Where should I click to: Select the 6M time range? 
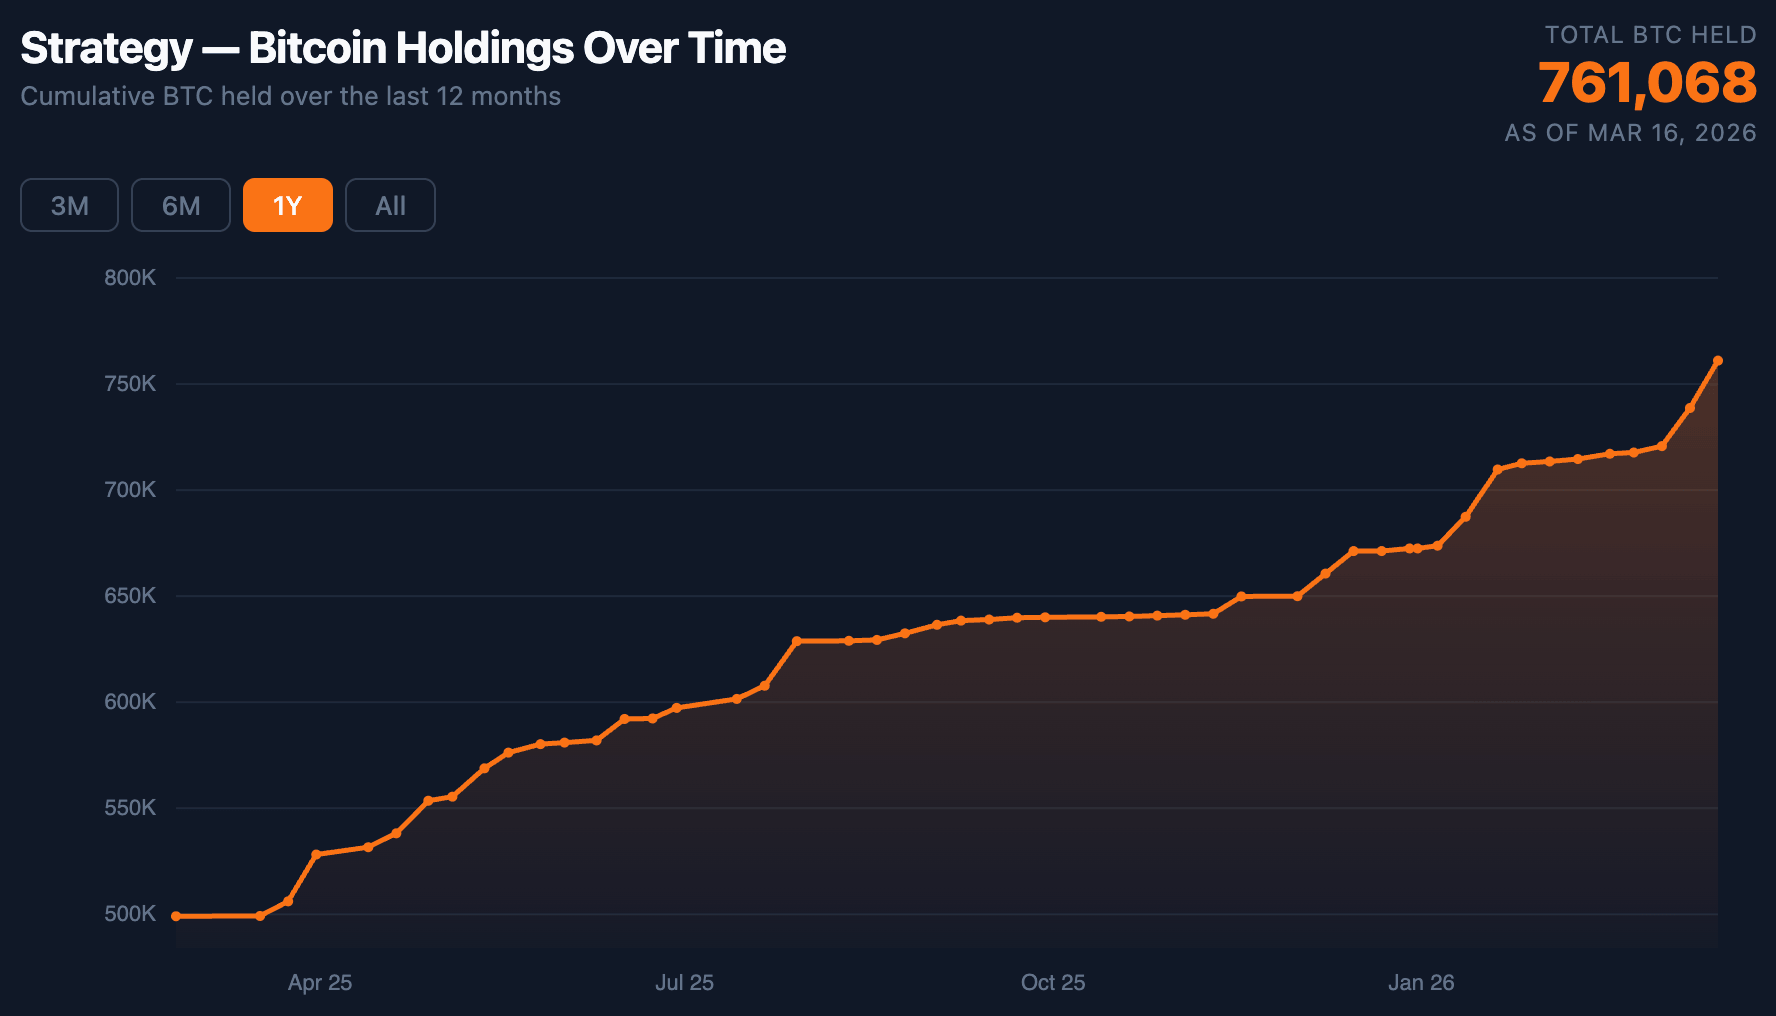point(181,205)
